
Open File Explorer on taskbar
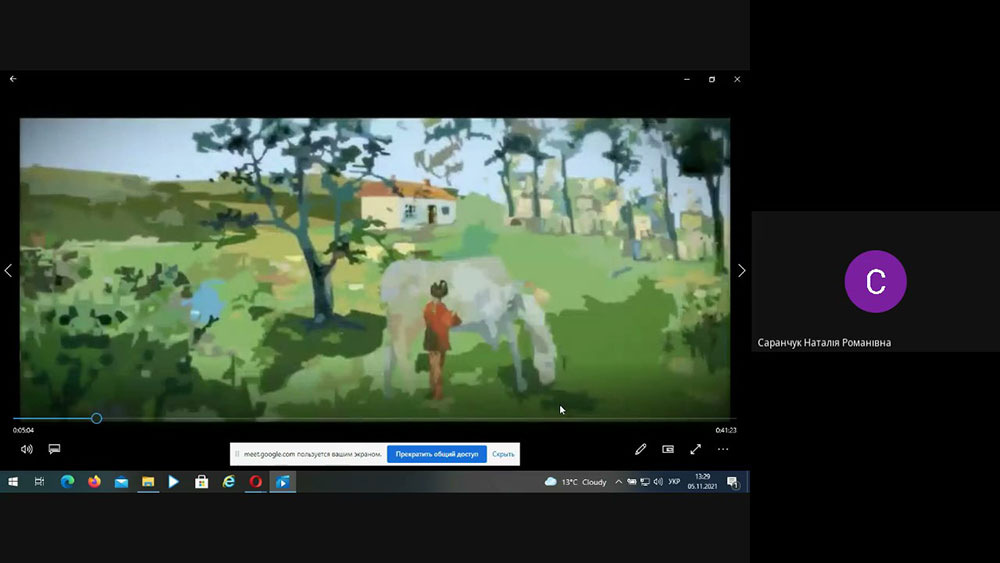click(148, 482)
